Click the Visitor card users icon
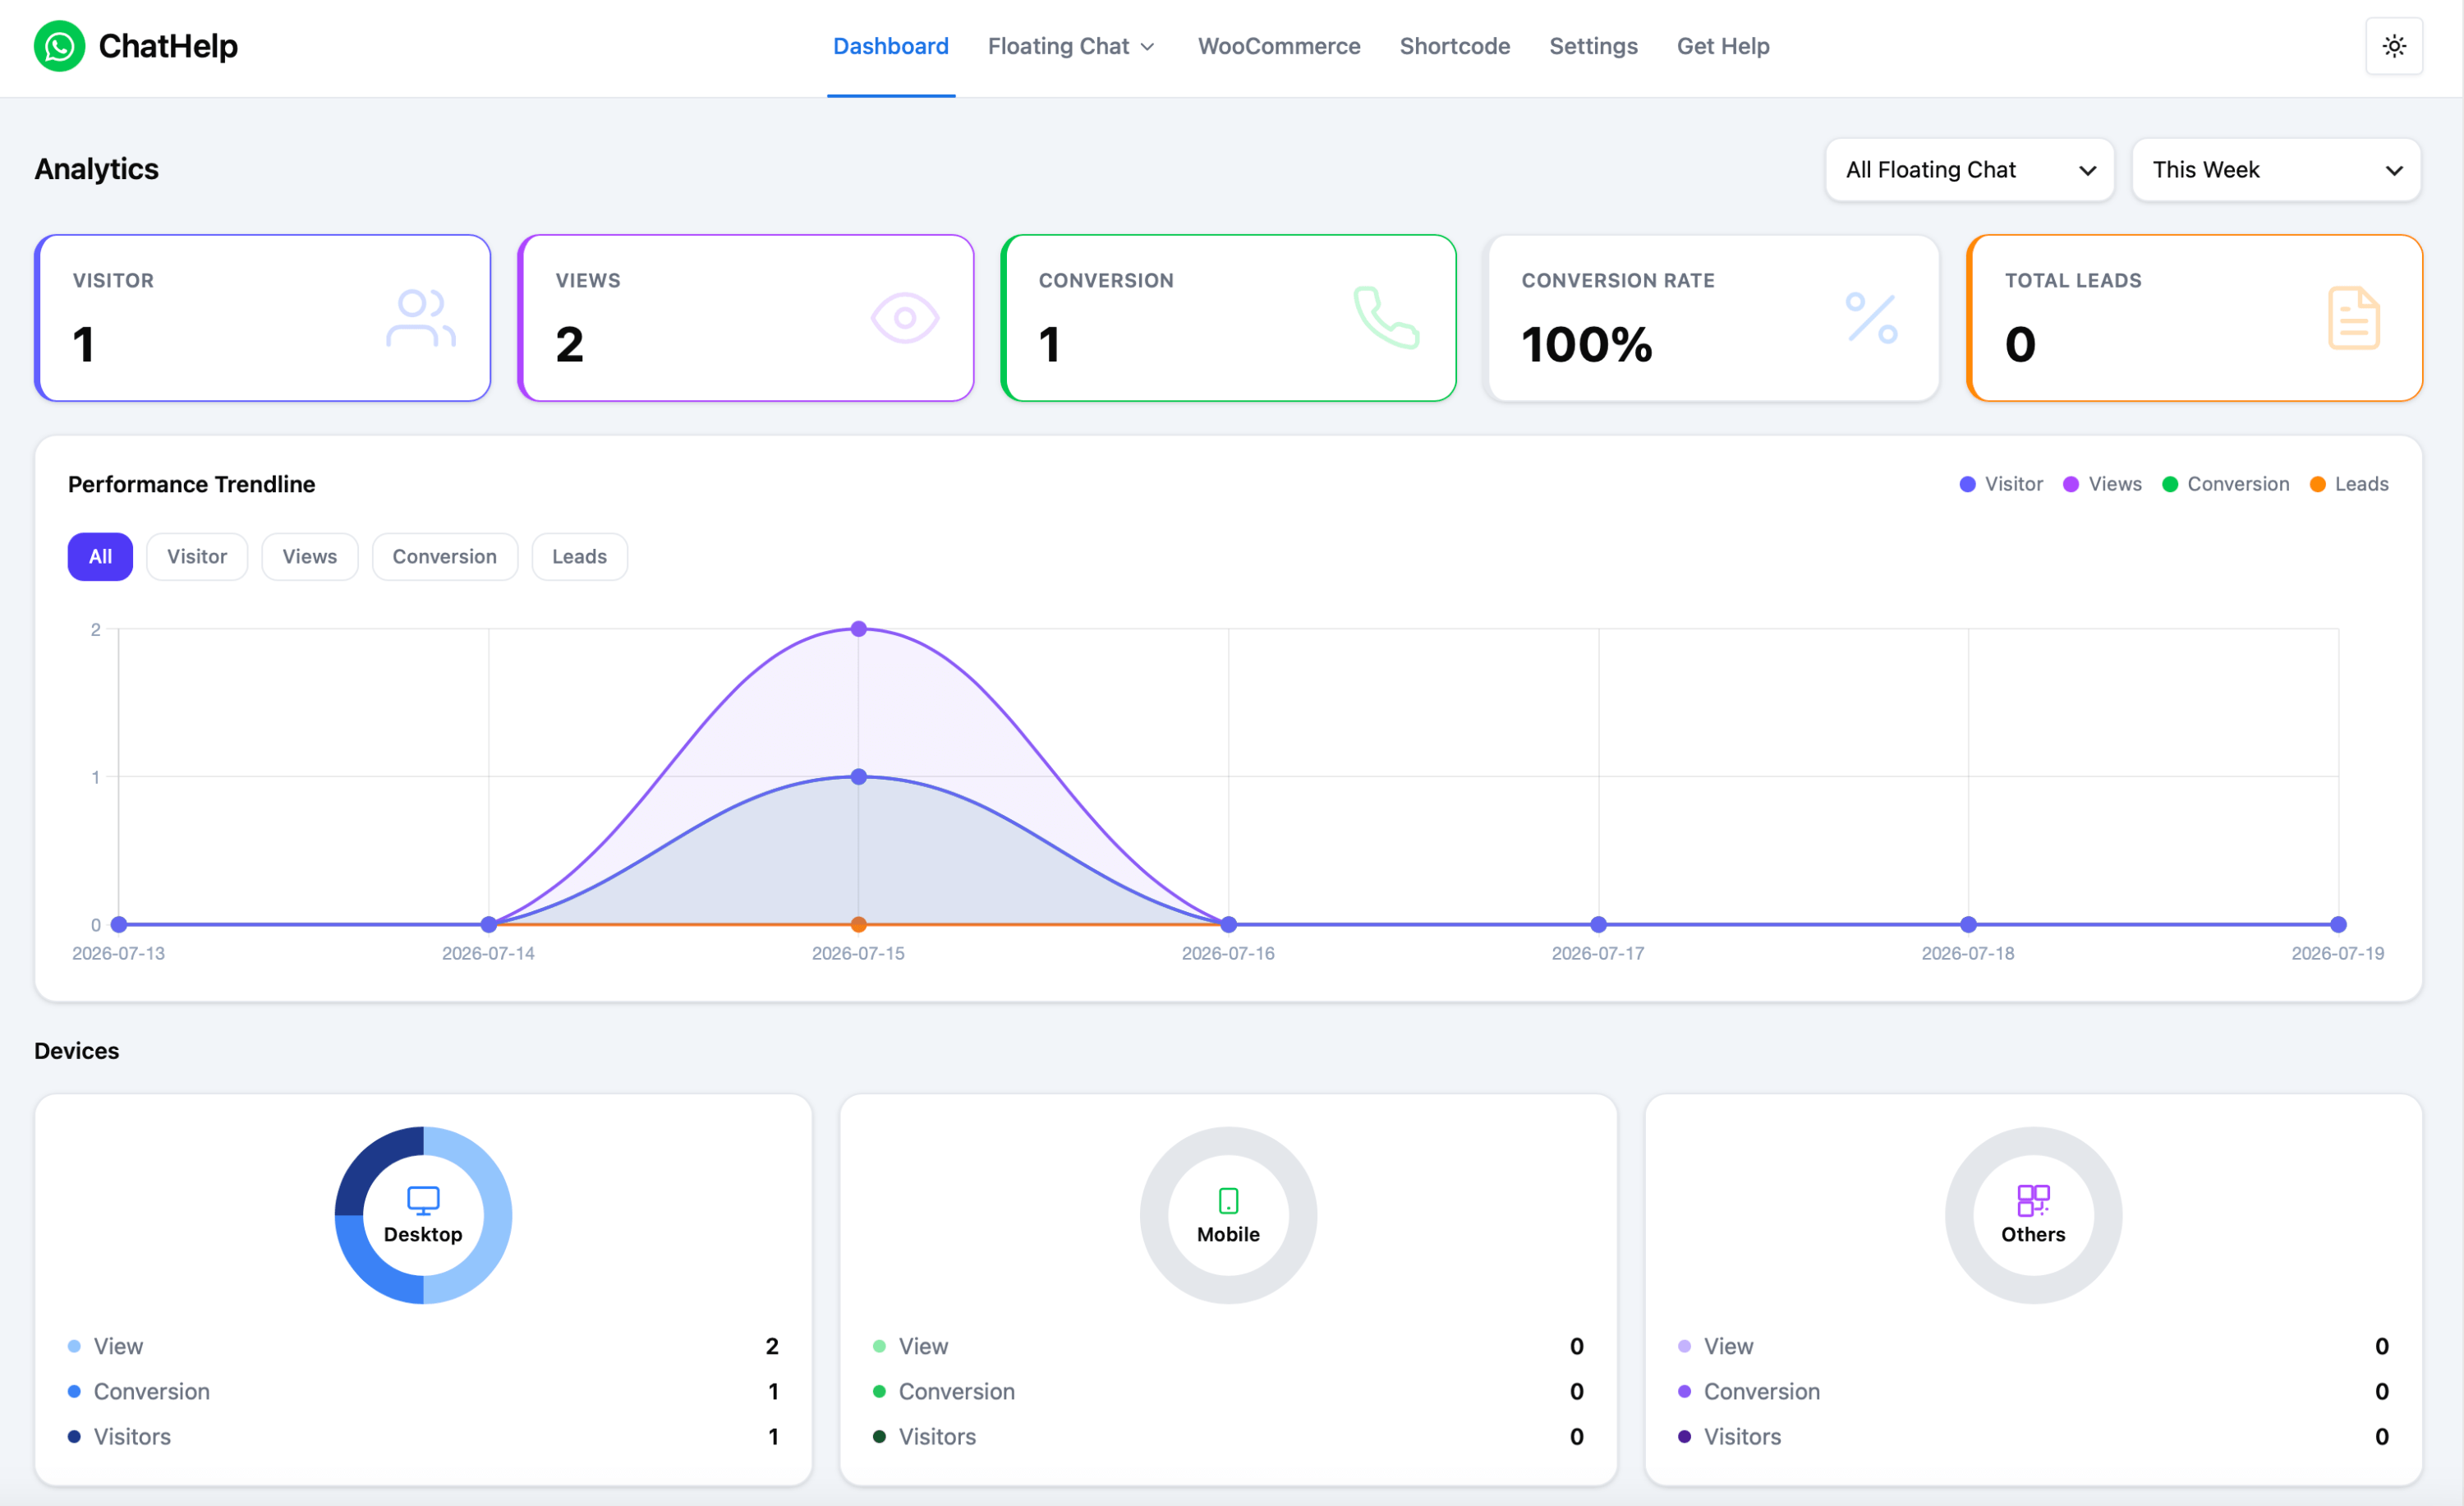 tap(421, 318)
